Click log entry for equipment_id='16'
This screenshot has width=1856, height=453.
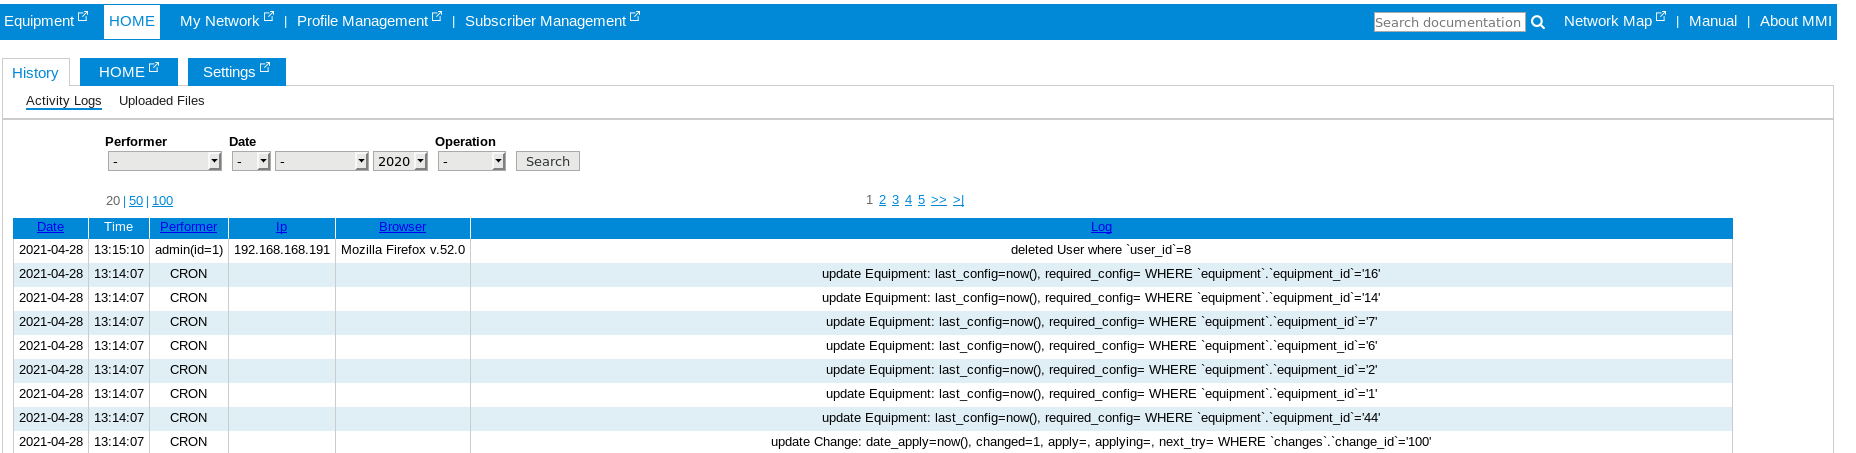coord(1101,274)
